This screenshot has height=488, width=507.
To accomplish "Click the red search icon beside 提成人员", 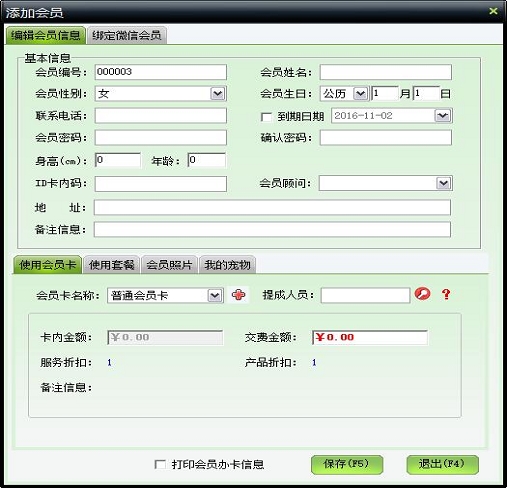I will (x=422, y=294).
